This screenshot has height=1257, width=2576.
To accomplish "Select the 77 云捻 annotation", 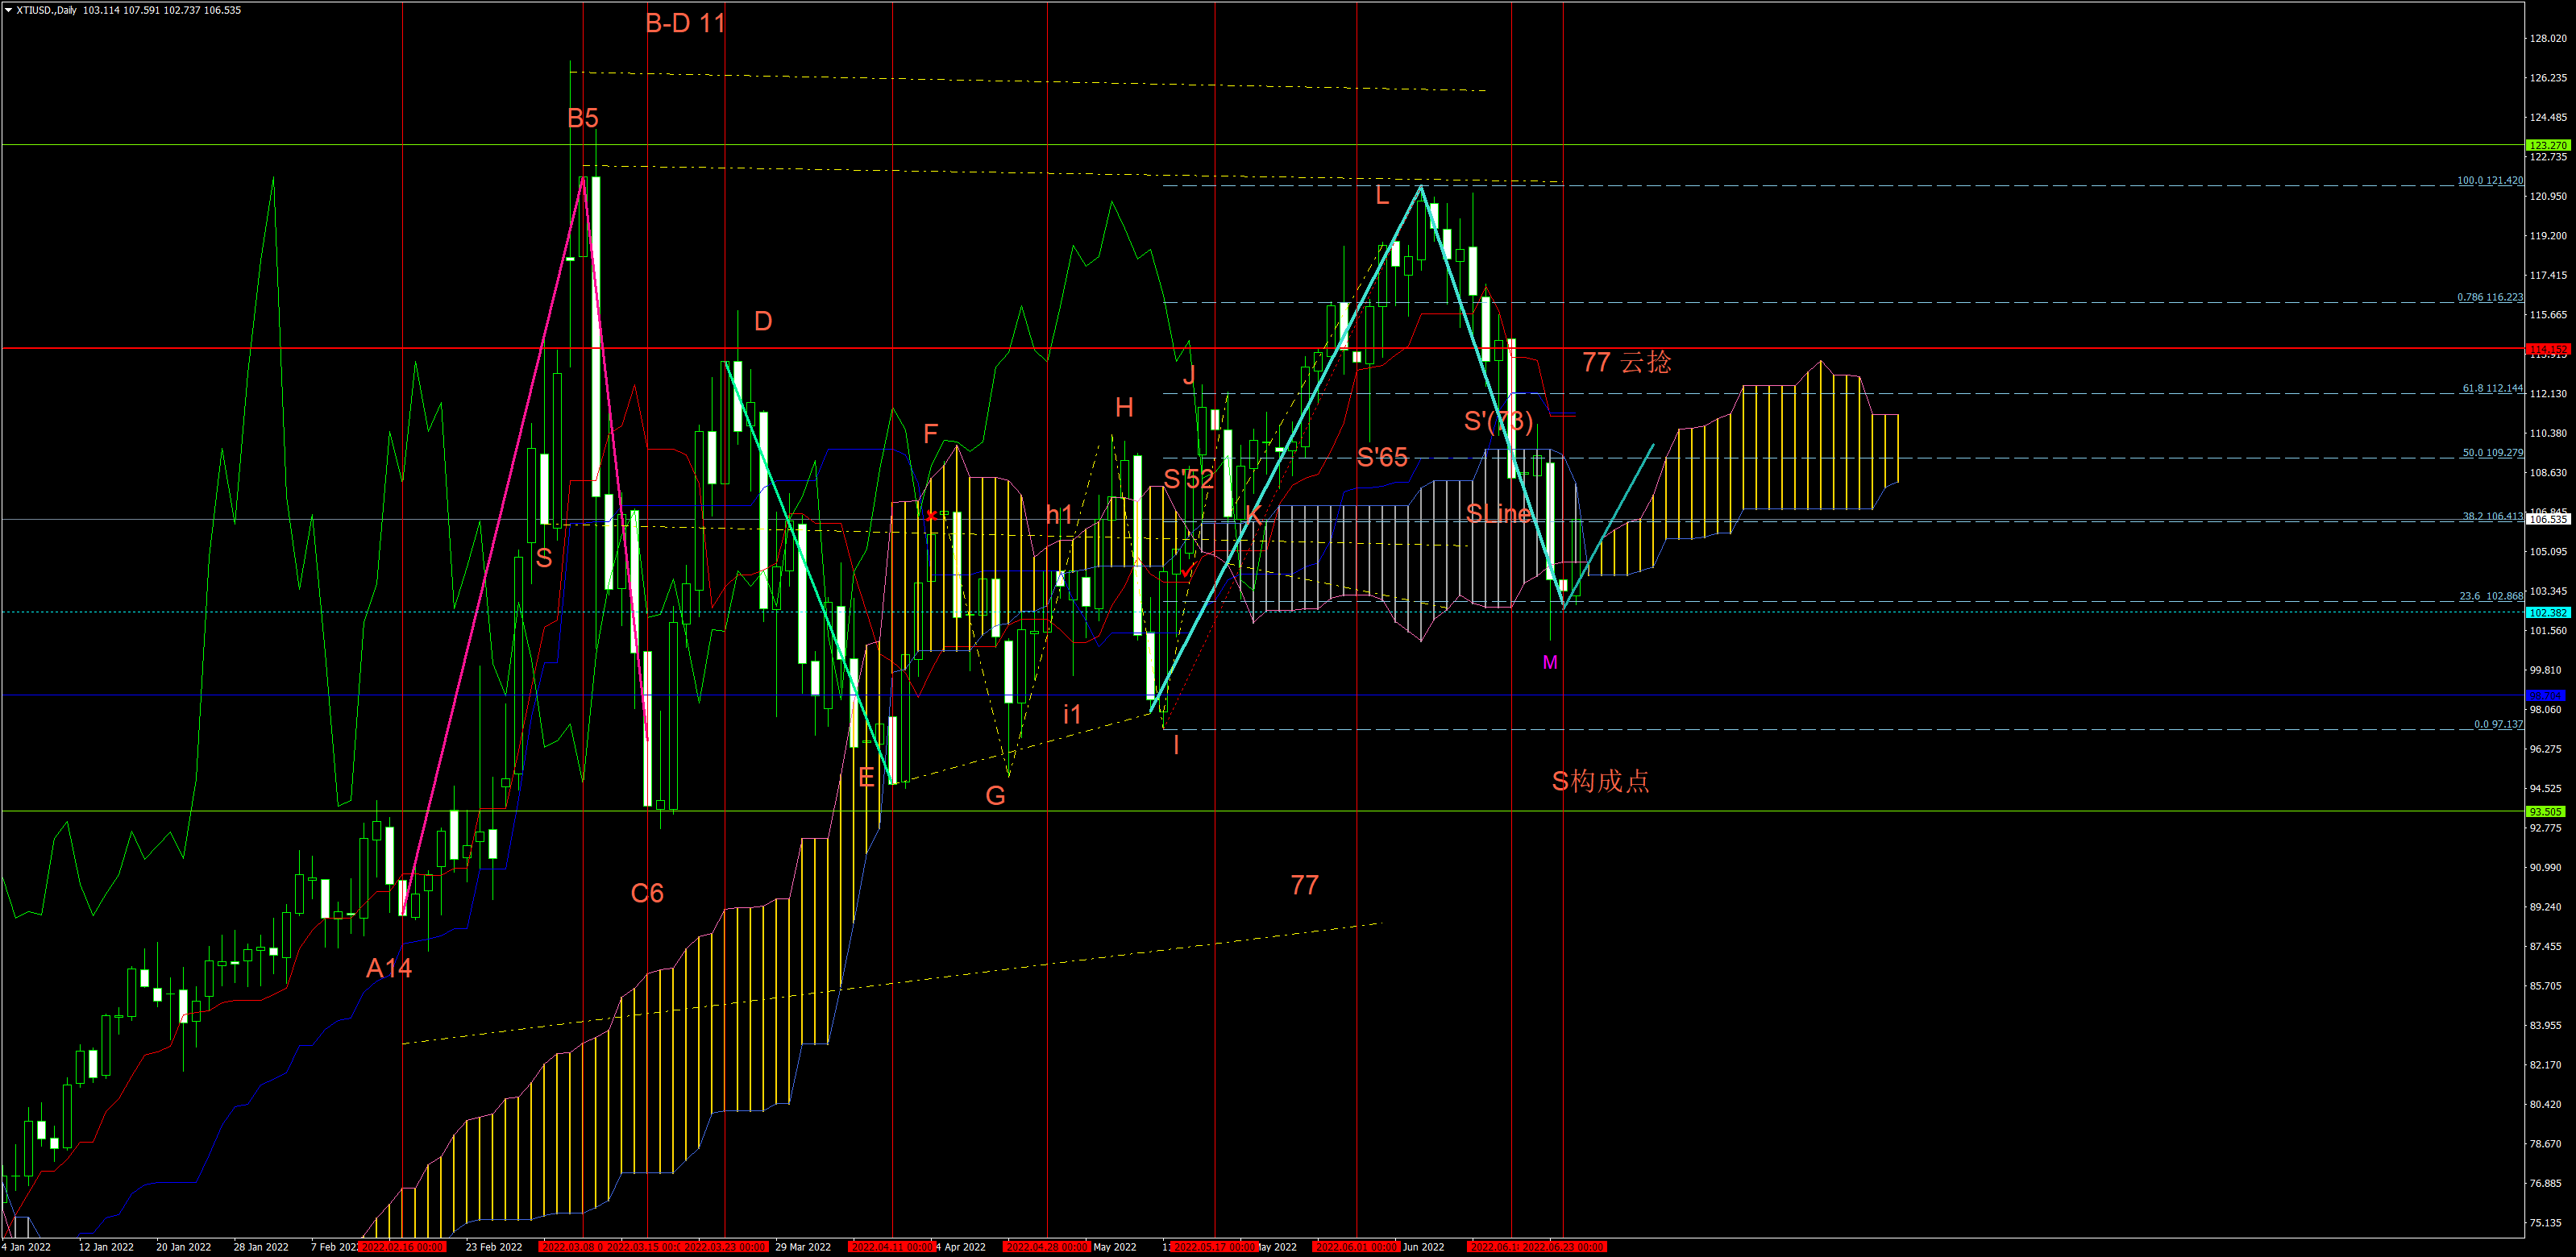I will (1626, 362).
